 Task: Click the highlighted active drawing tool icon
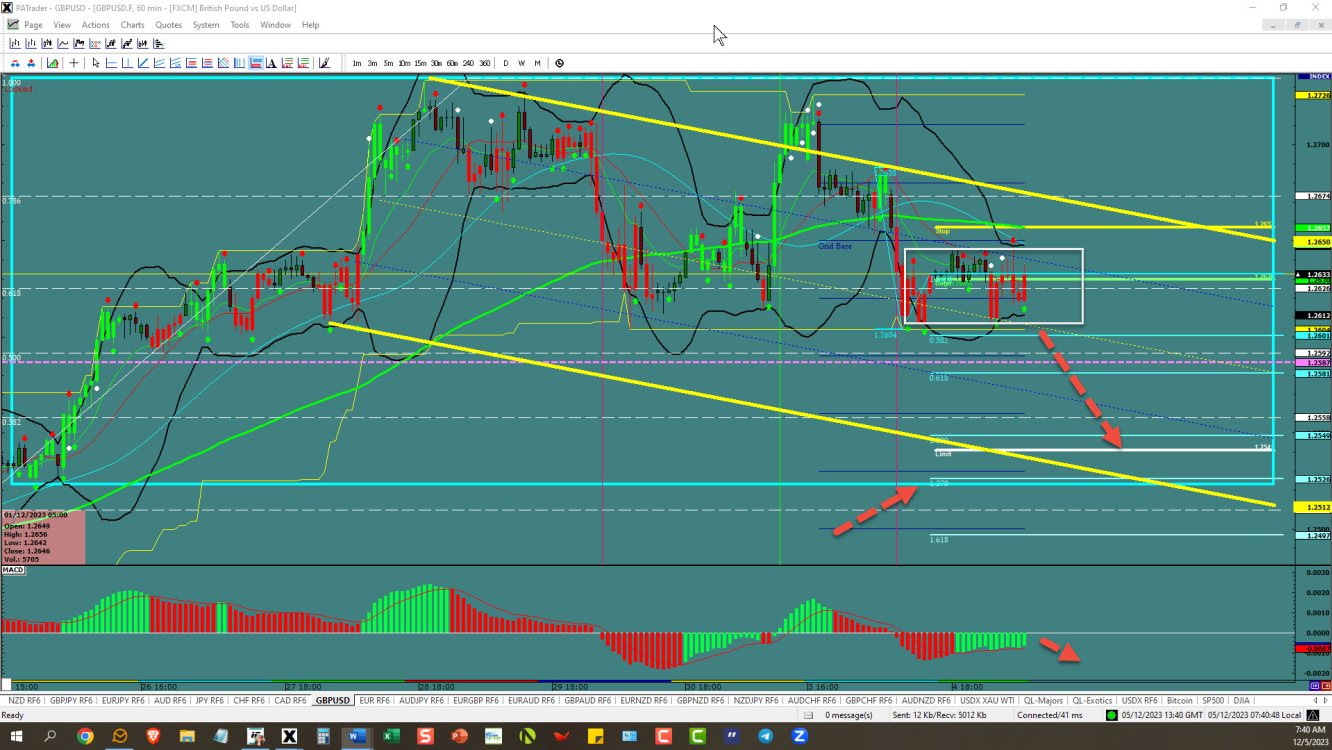click(255, 63)
